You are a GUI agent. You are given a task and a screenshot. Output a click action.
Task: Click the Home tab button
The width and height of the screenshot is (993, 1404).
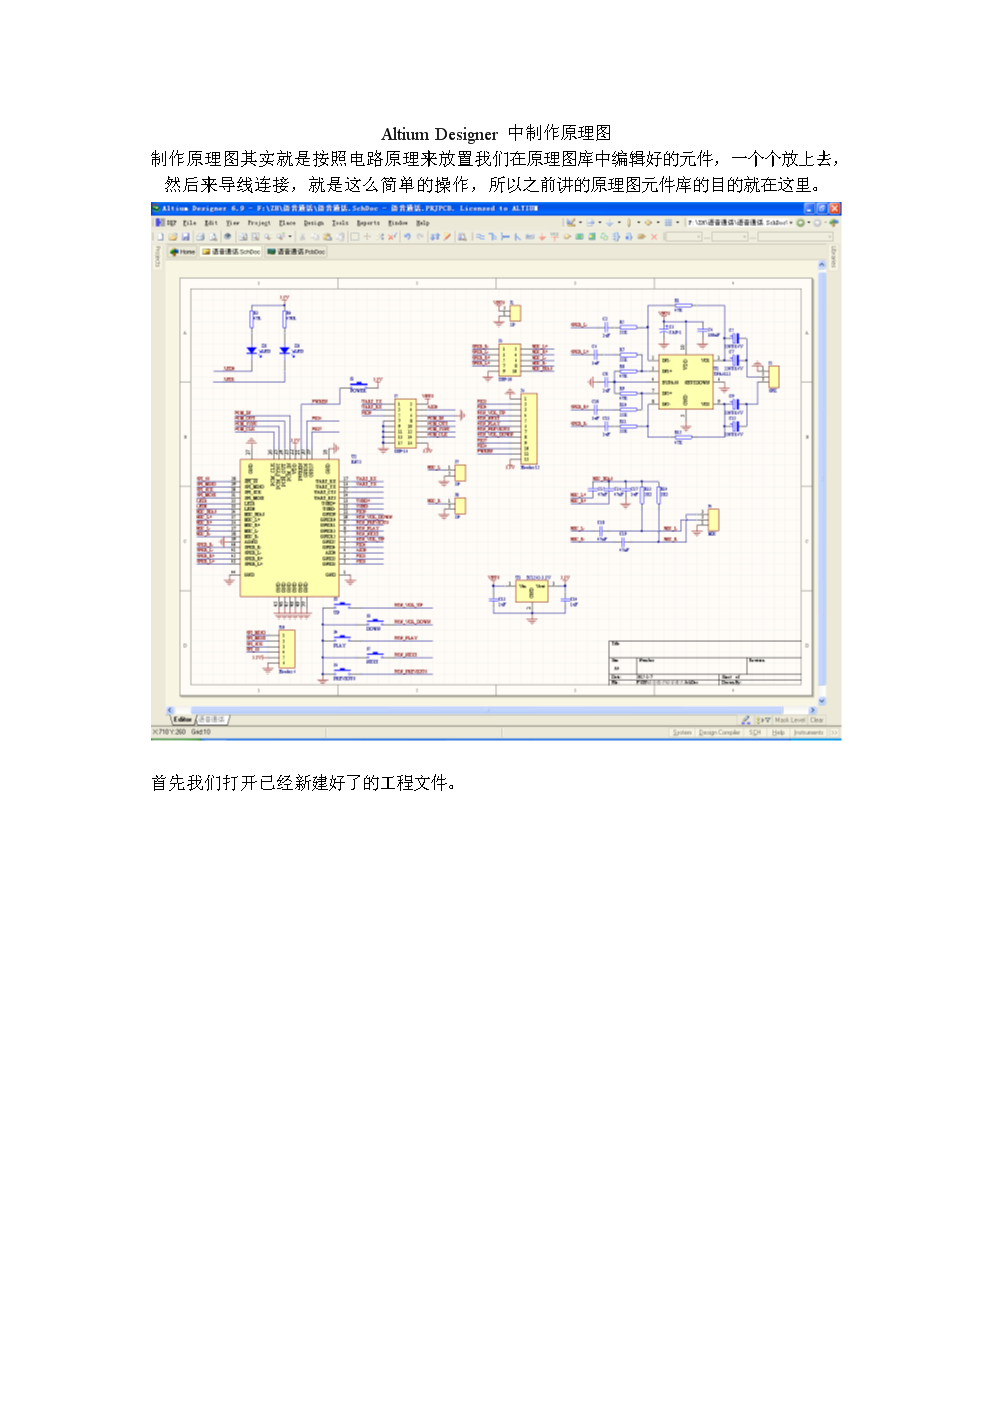coord(182,252)
